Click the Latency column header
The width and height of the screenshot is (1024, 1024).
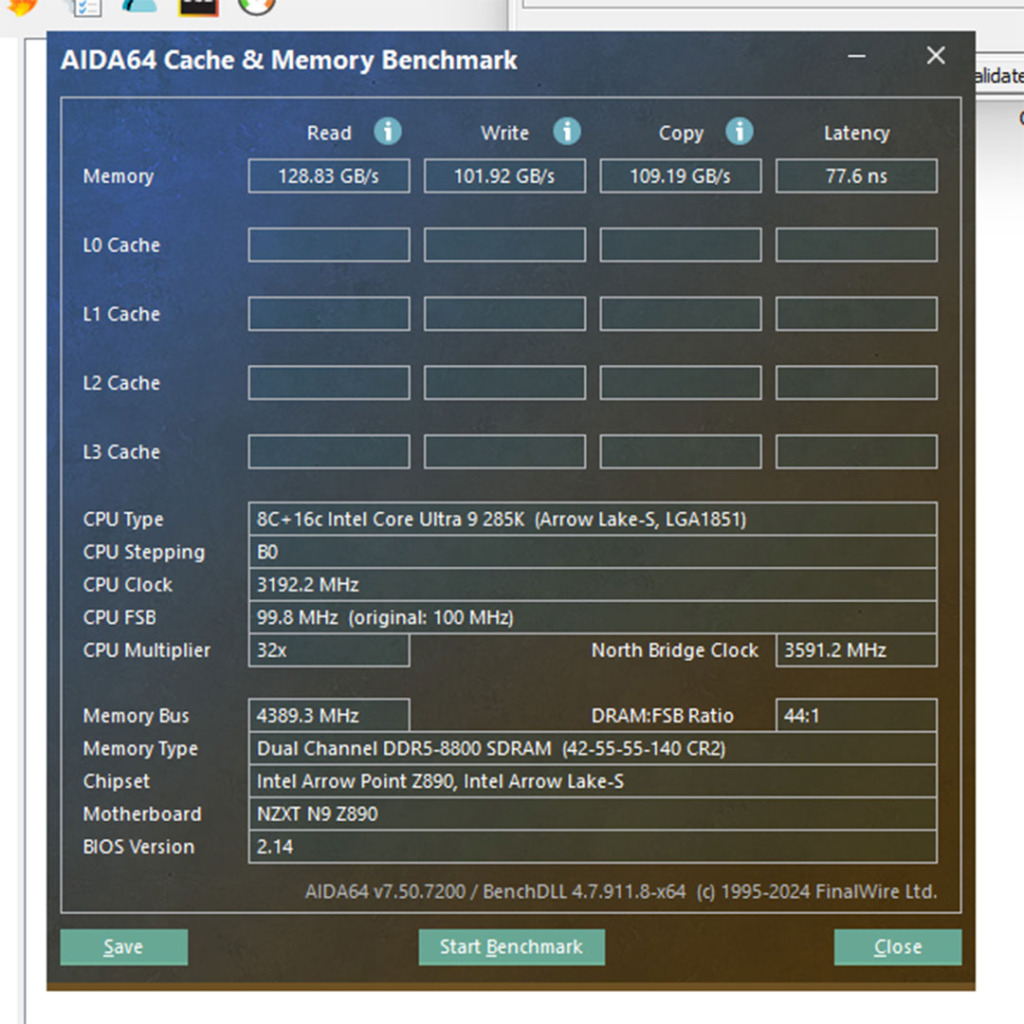coord(856,133)
